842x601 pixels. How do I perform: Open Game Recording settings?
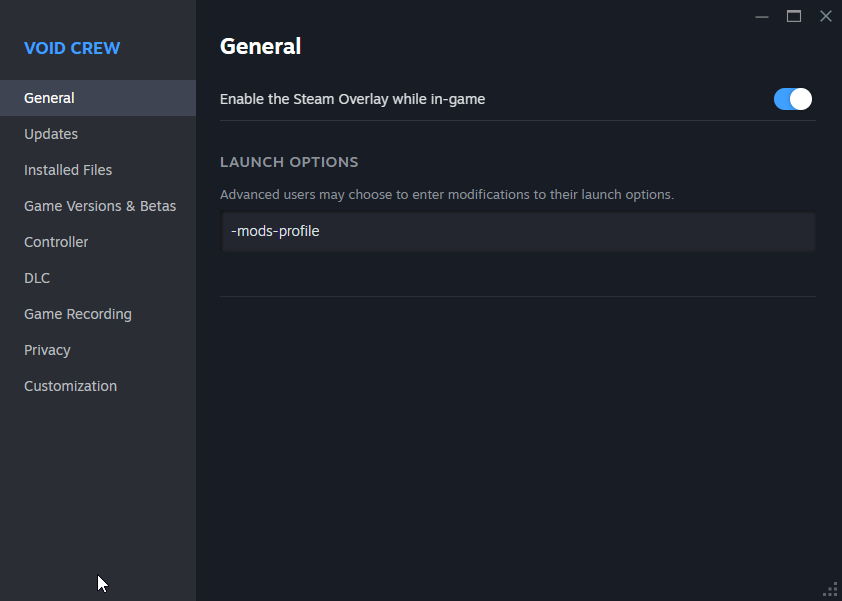pos(78,314)
